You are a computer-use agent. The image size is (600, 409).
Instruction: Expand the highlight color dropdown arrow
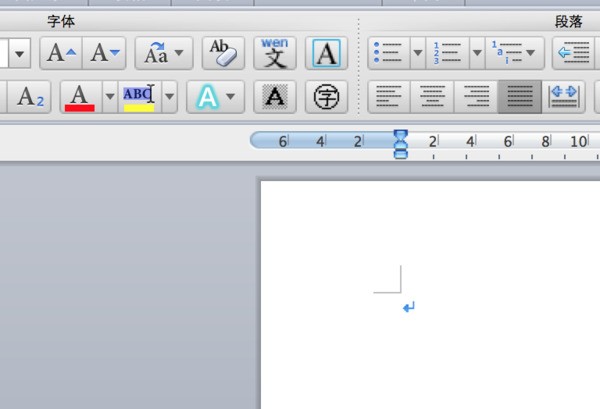[x=169, y=97]
